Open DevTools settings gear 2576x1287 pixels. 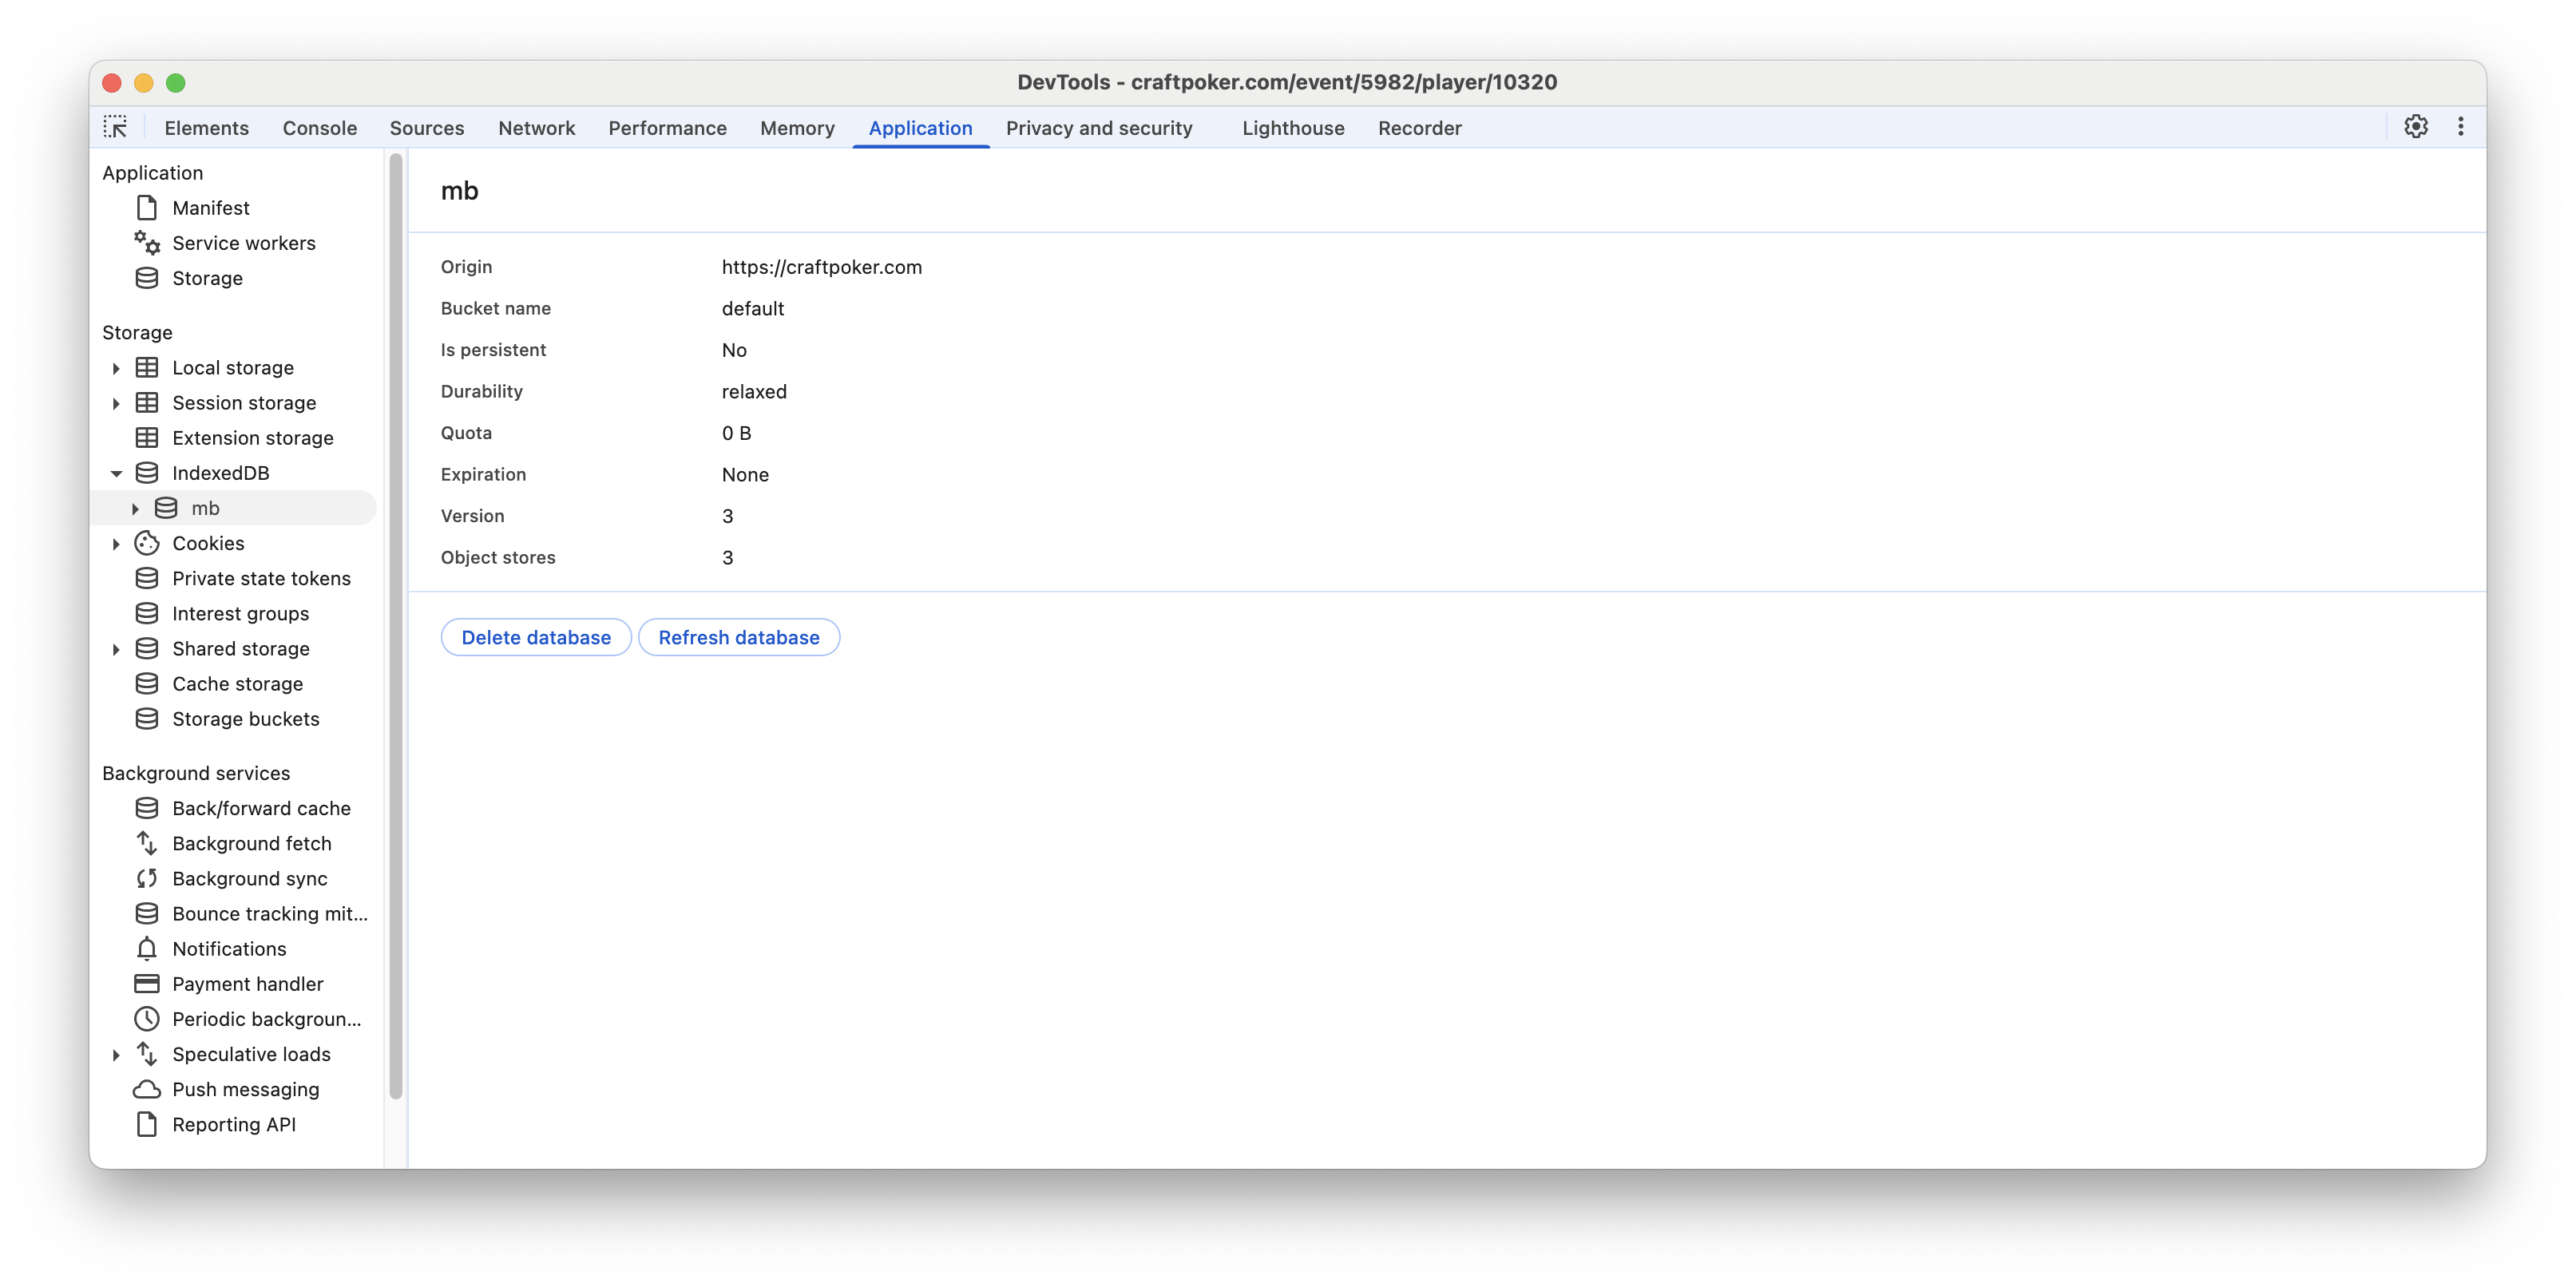pyautogui.click(x=2415, y=127)
